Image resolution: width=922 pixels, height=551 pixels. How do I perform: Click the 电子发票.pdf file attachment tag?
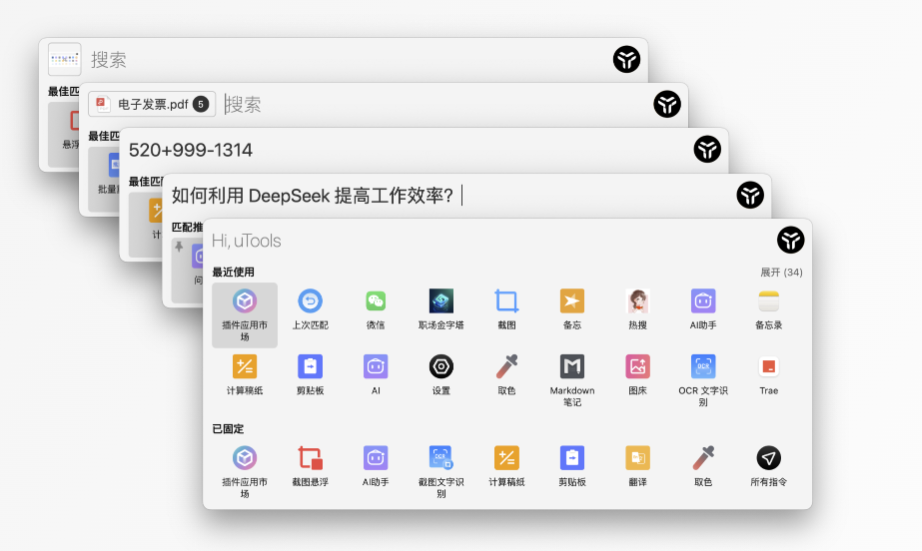[152, 104]
